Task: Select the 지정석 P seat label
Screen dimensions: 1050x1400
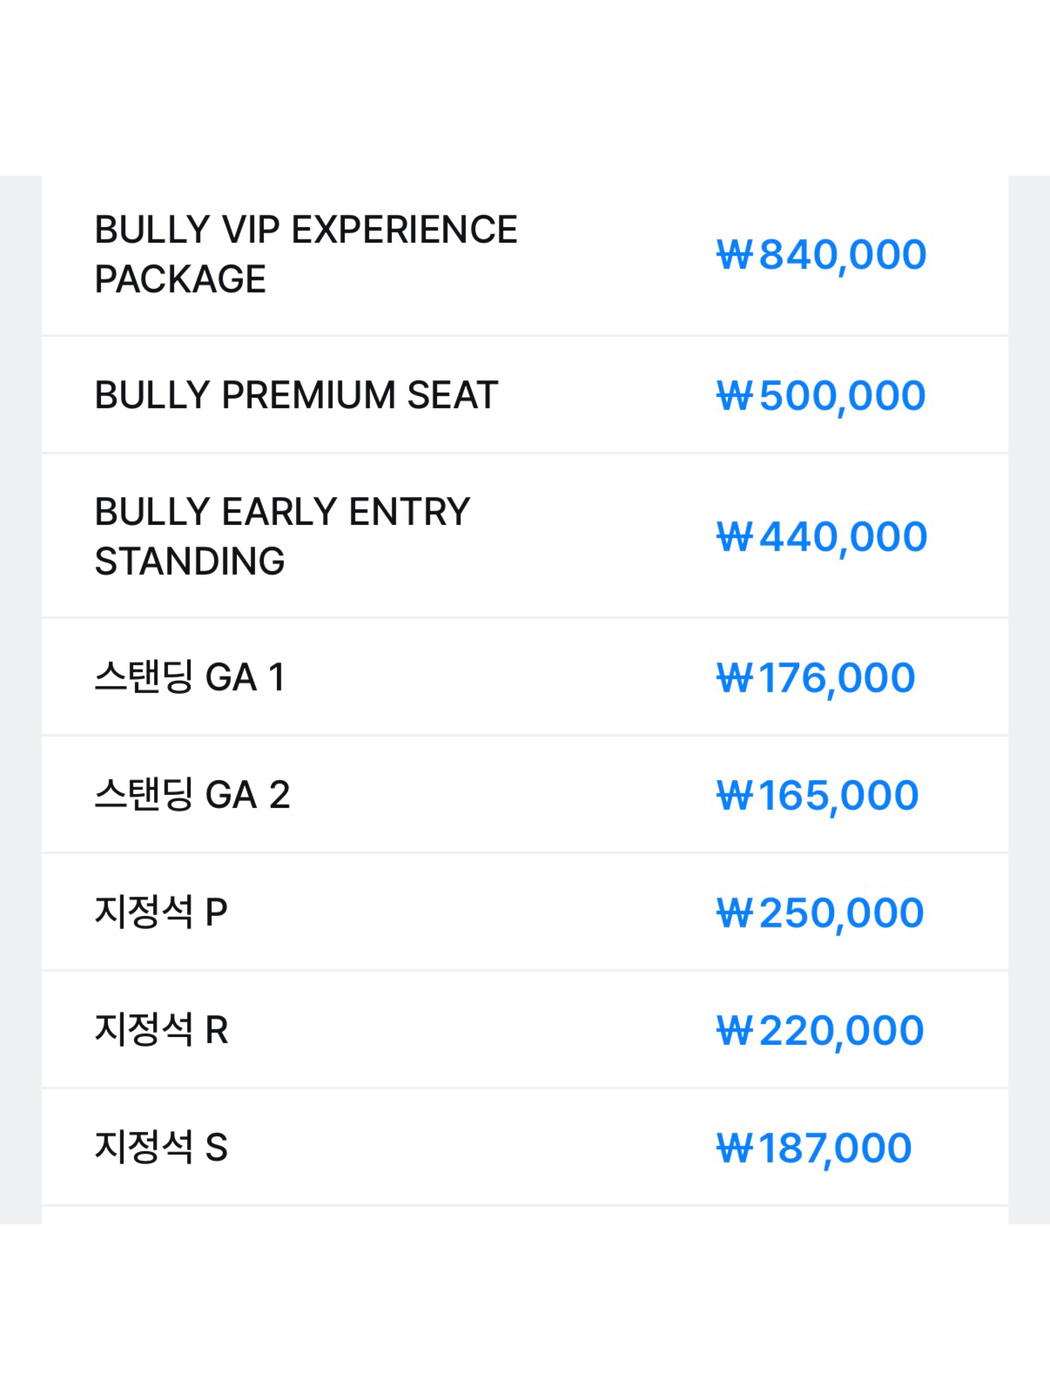Action: [x=161, y=912]
